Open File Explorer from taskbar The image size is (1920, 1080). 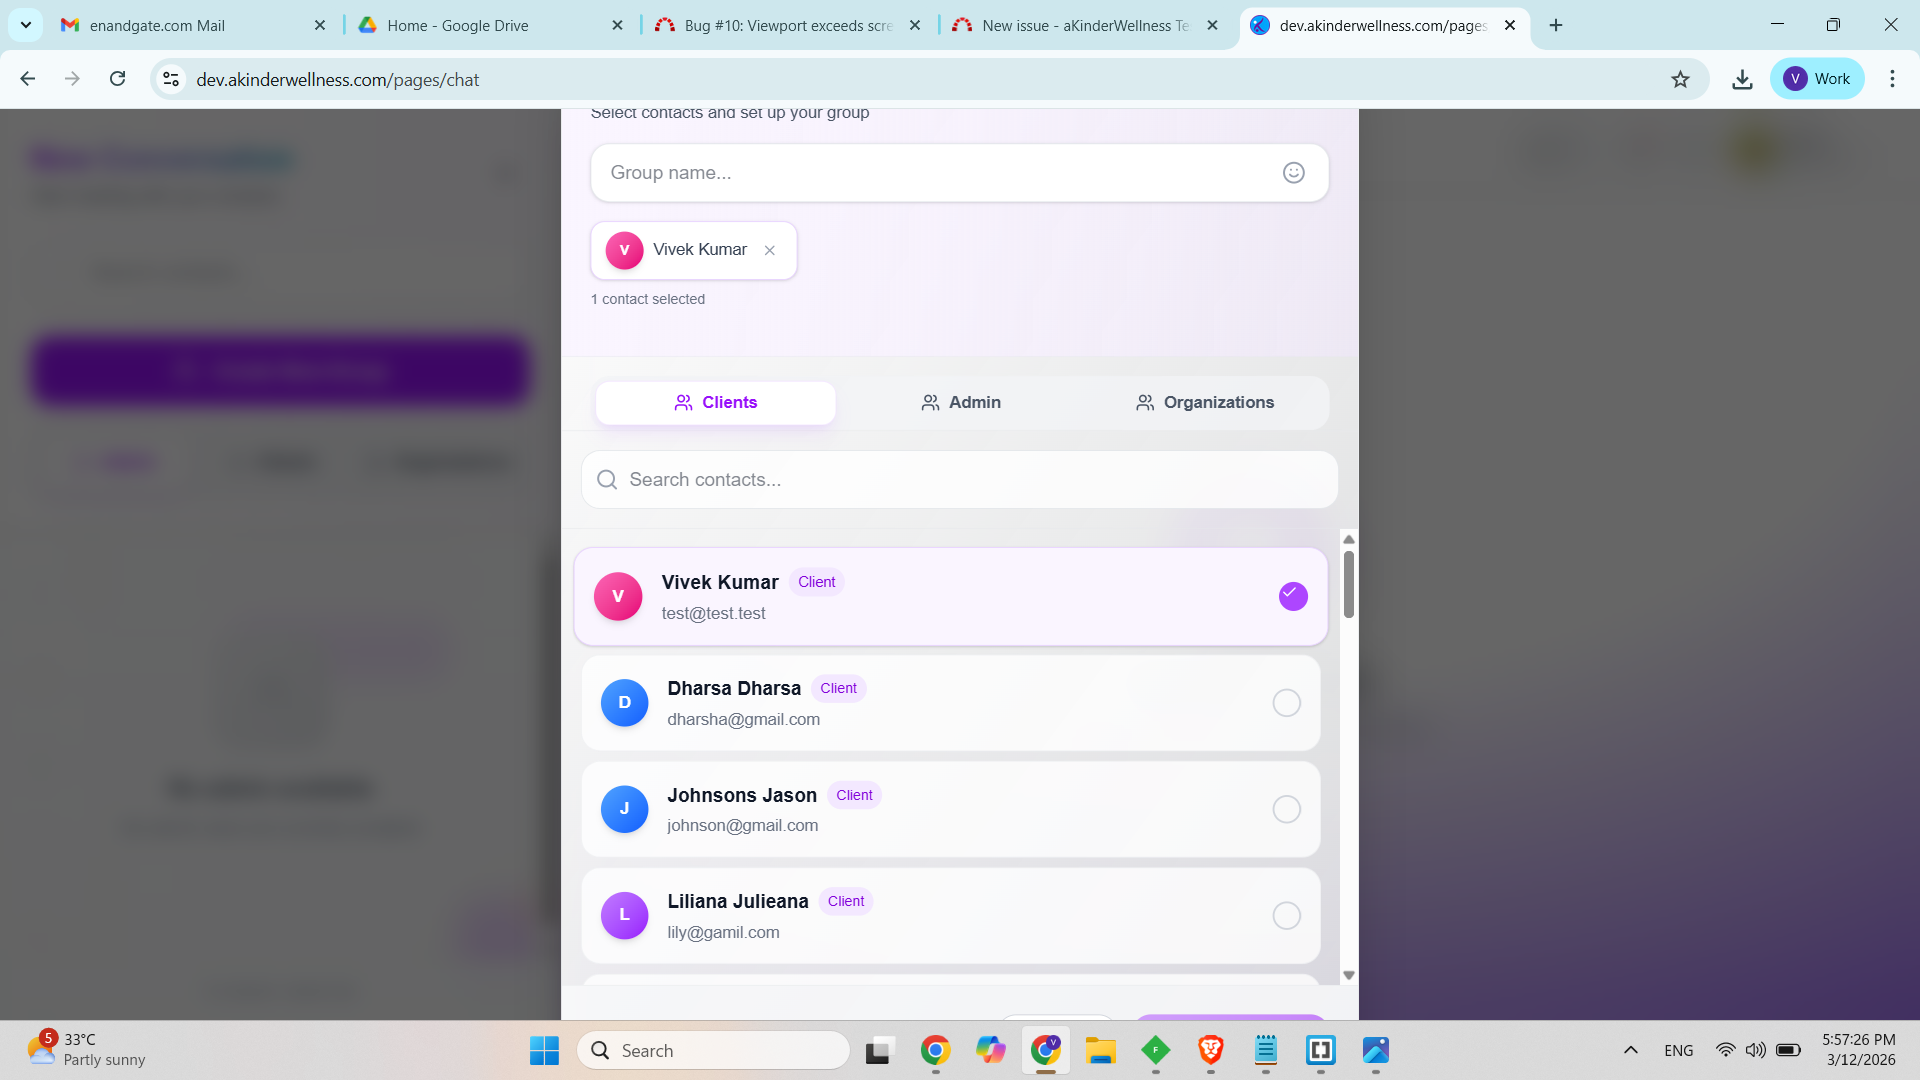pos(1100,1050)
